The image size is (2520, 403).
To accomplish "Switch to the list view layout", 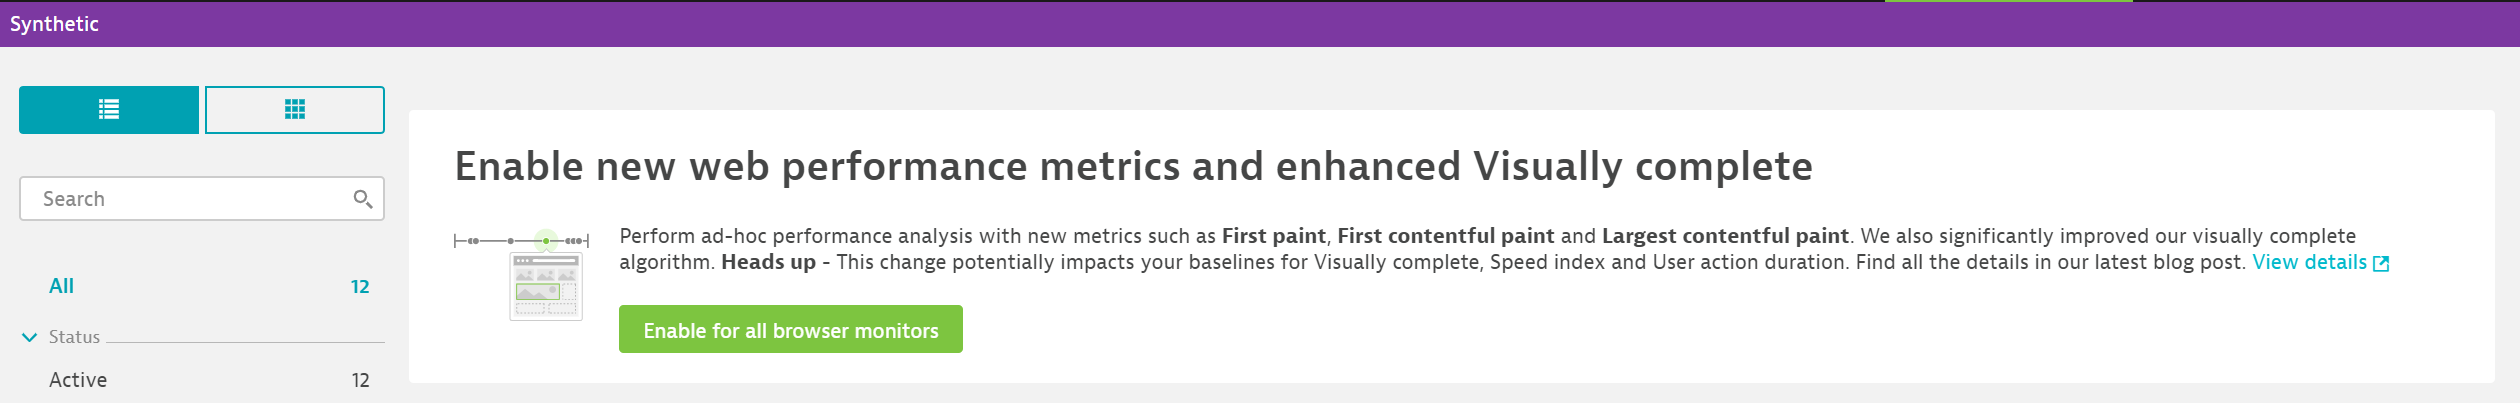I will (x=109, y=110).
